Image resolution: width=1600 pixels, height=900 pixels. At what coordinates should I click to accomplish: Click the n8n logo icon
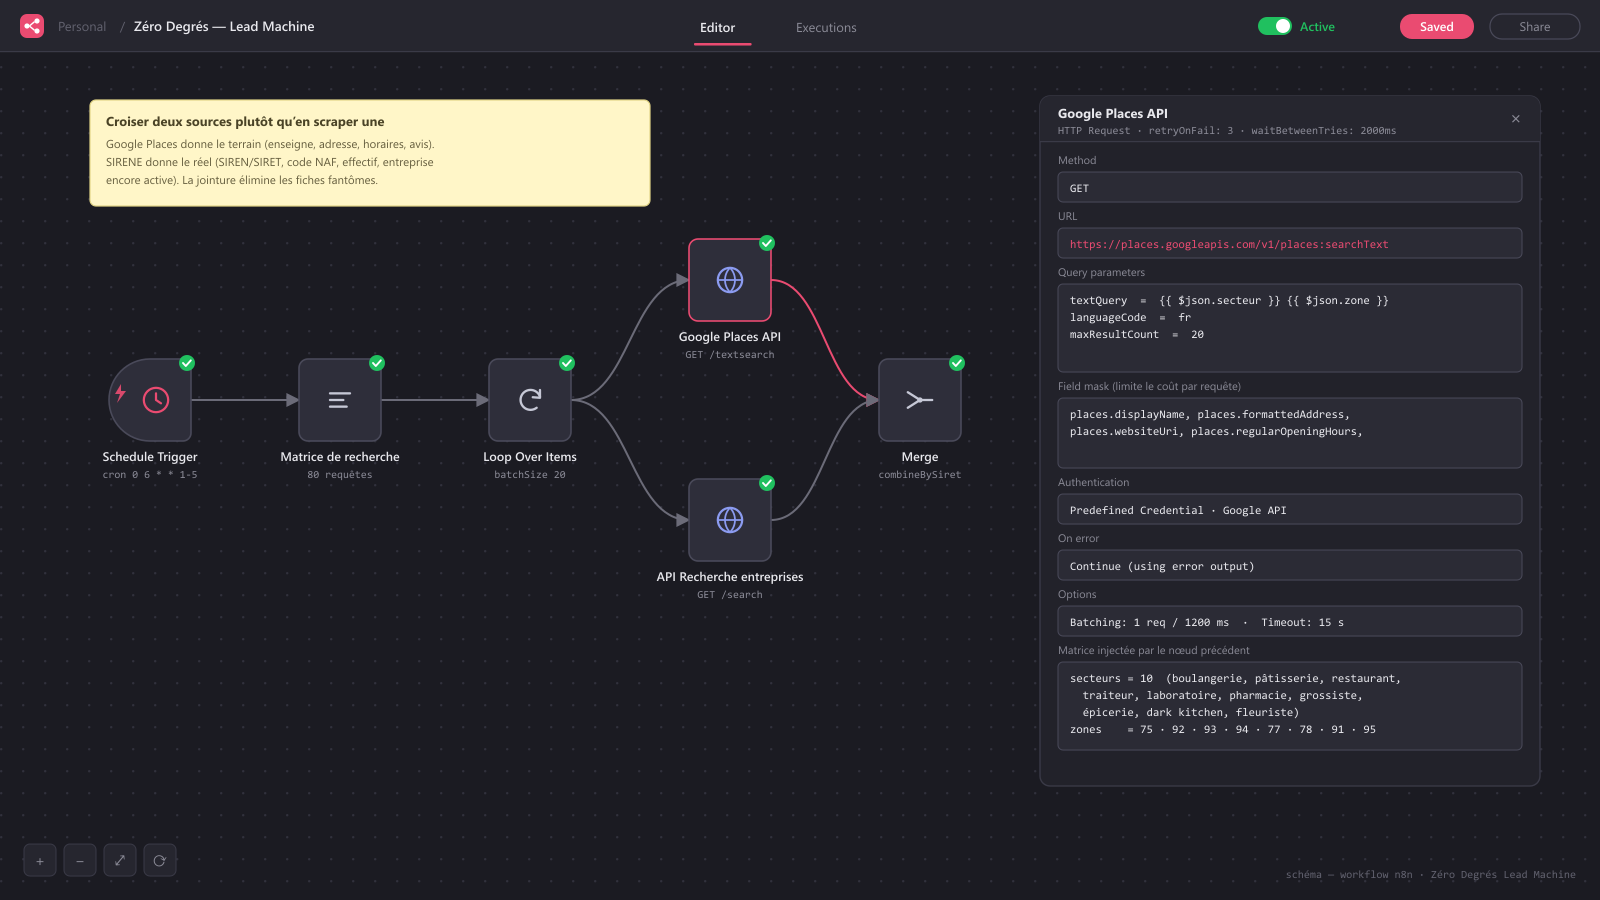(x=32, y=26)
